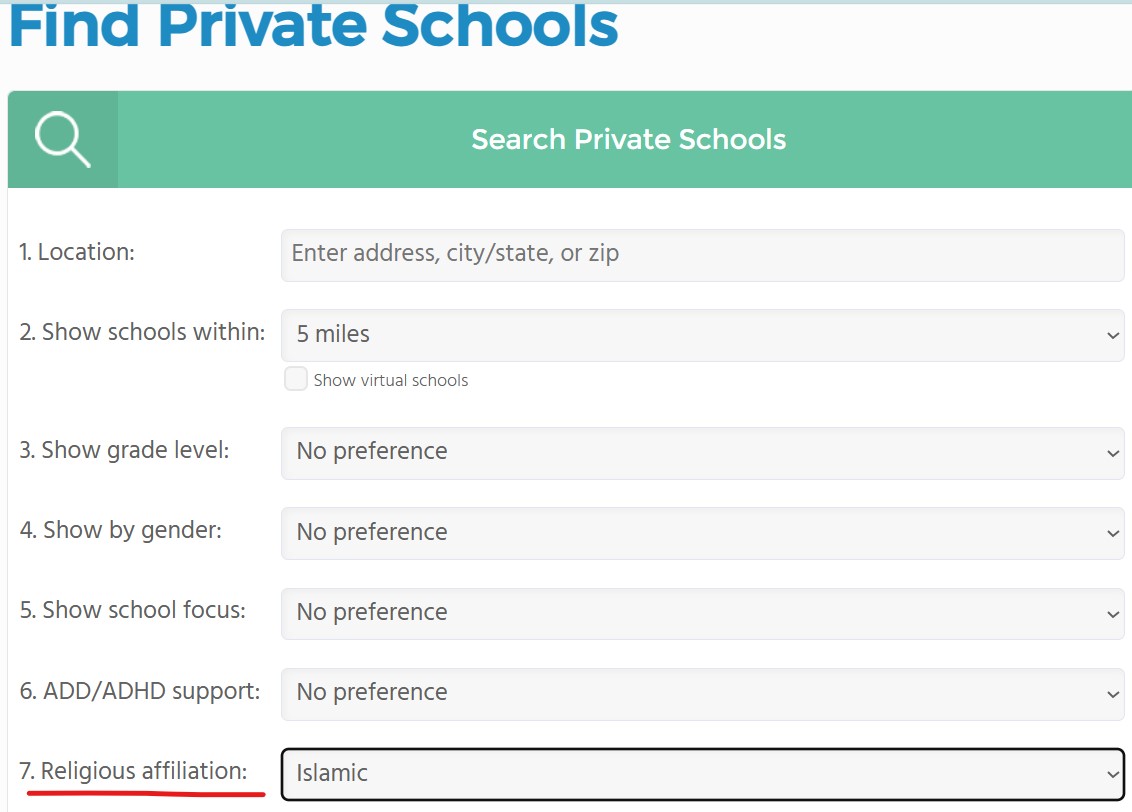Viewport: 1132px width, 812px height.
Task: Open the 5 miles distance dropdown
Action: point(702,335)
